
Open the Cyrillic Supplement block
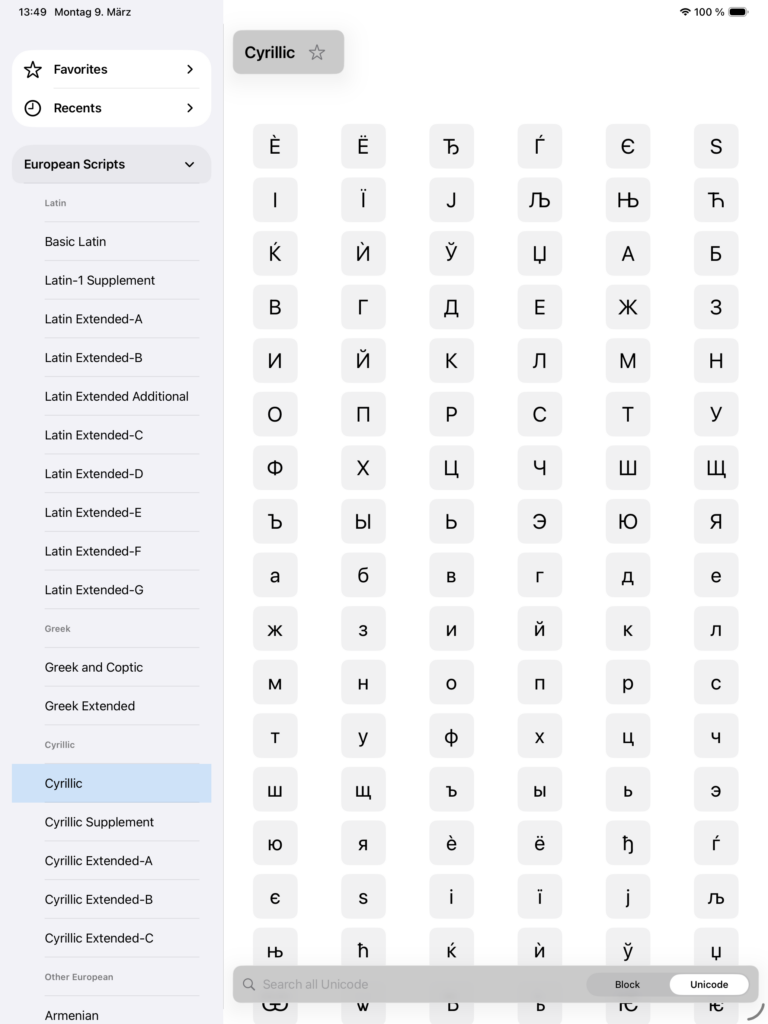98,822
